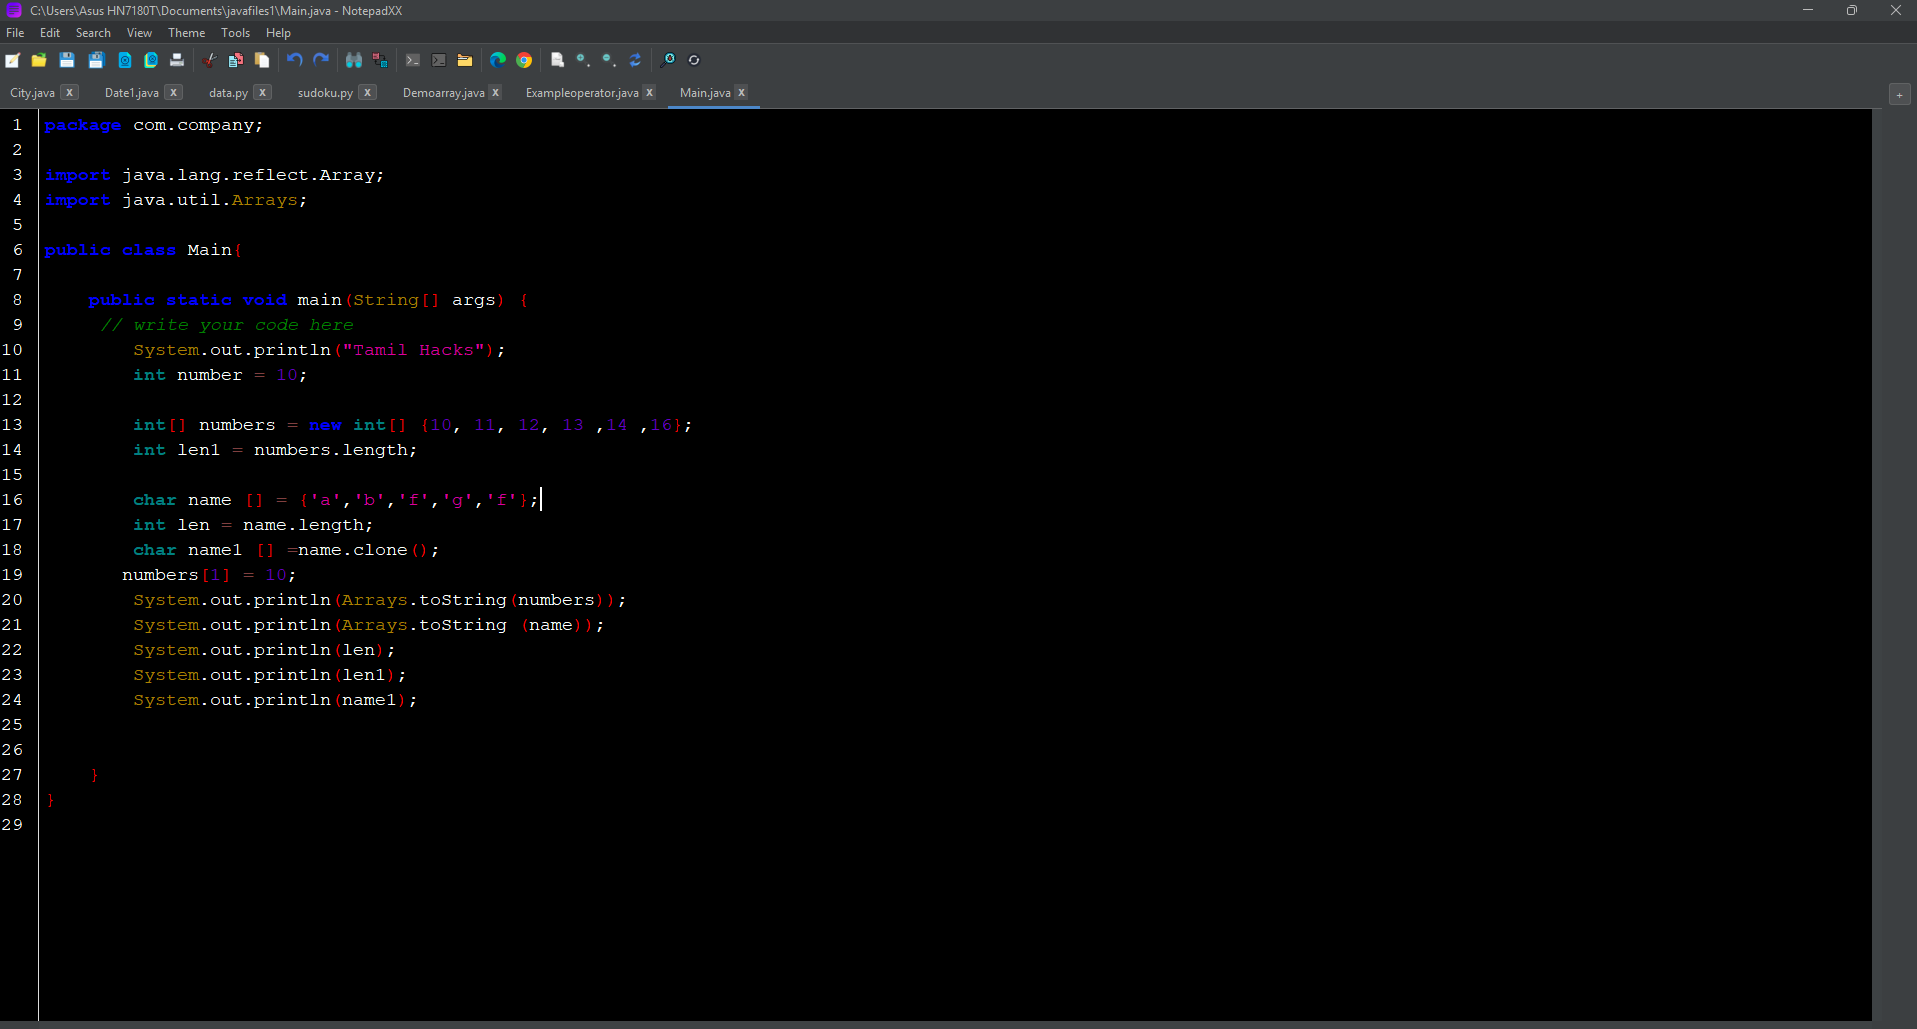This screenshot has height=1029, width=1917.
Task: Open the Theme menu
Action: (x=186, y=33)
